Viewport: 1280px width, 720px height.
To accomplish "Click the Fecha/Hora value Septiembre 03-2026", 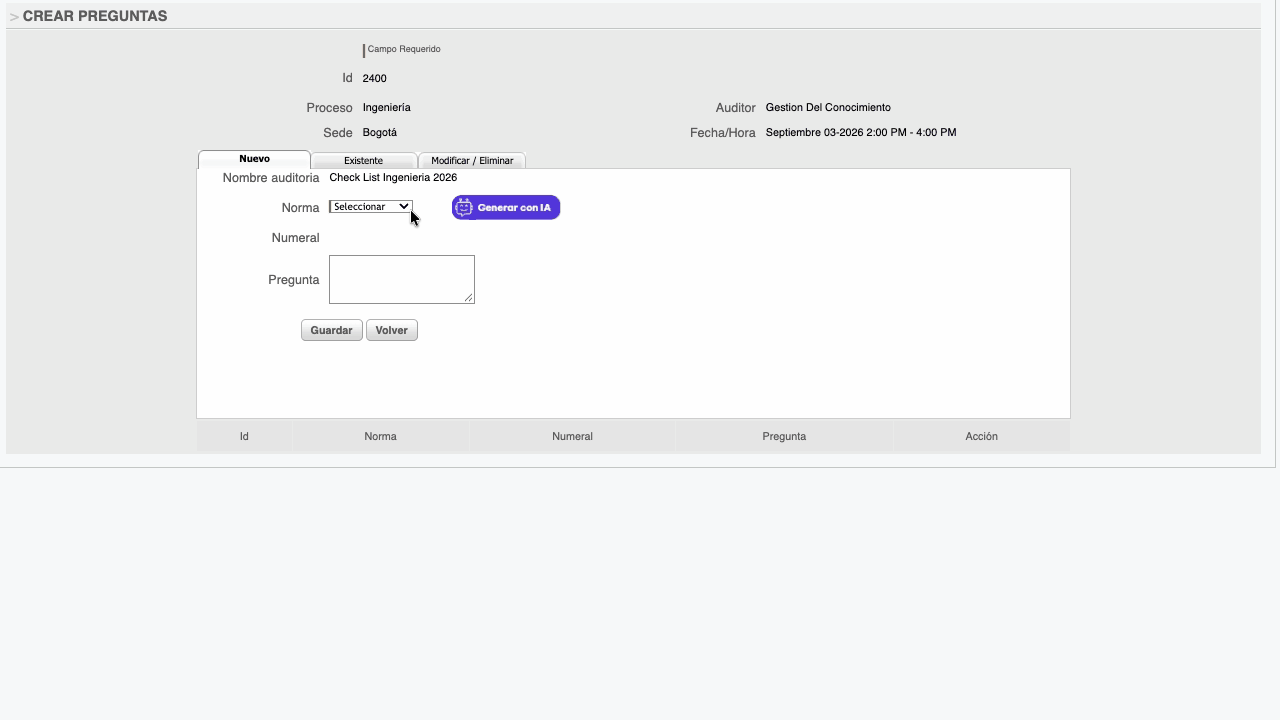I will pyautogui.click(x=861, y=133).
